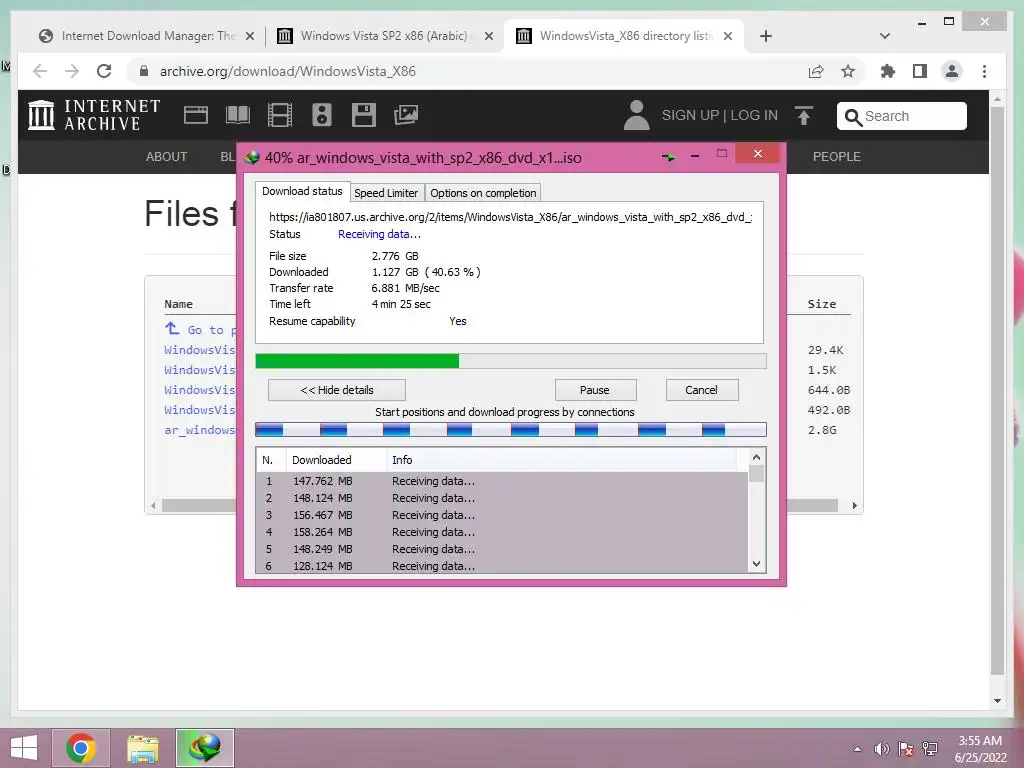Open the Internet Archive texts book icon
Screen dimensions: 1024x768
pos(238,115)
